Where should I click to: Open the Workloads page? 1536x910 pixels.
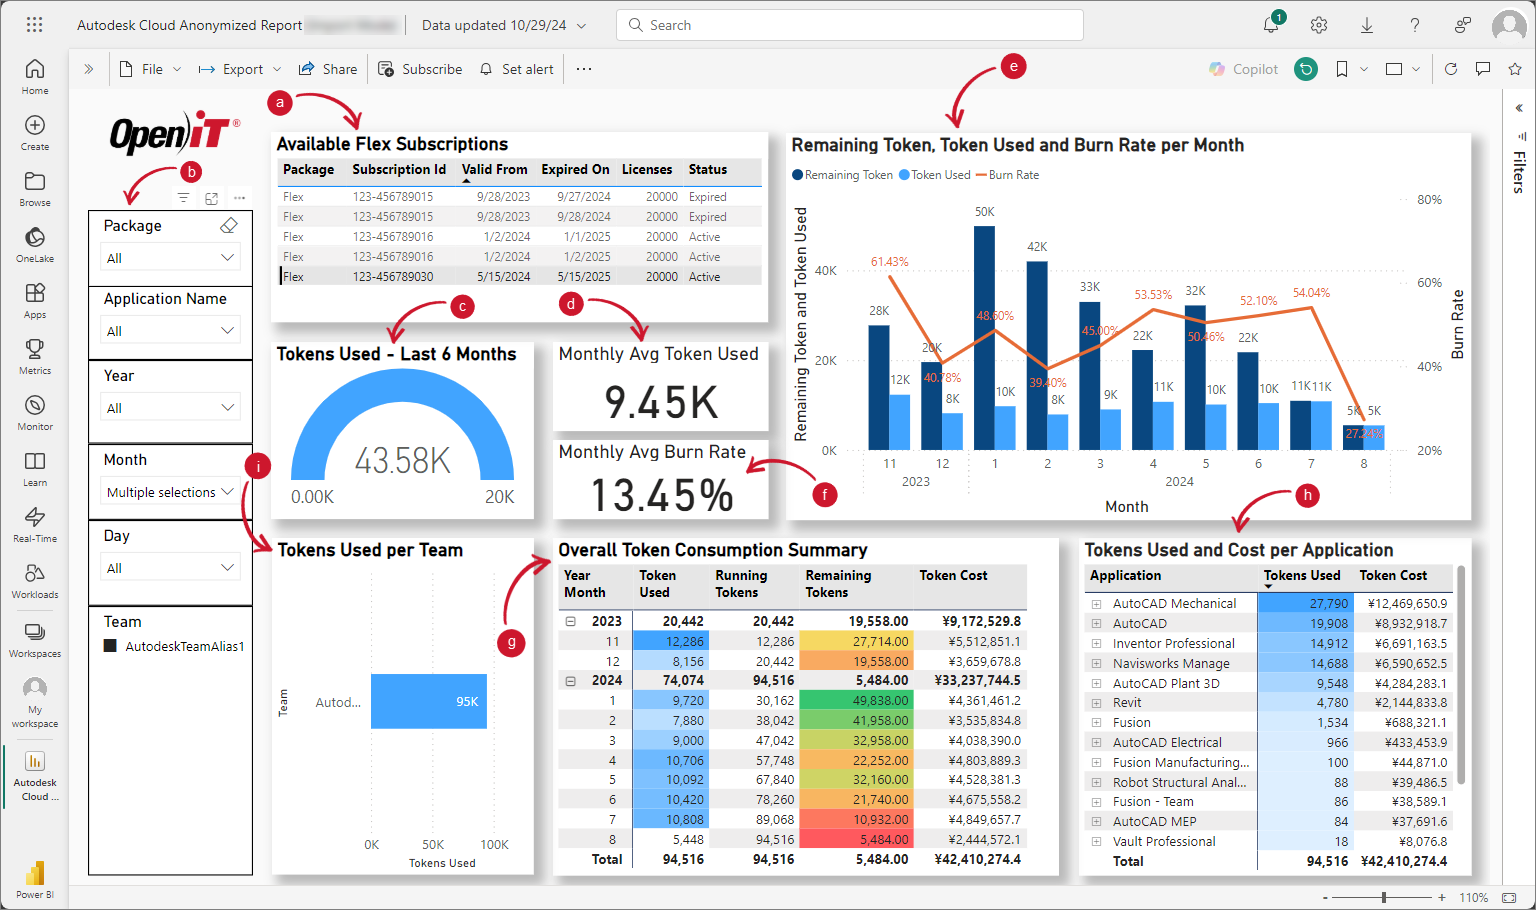click(x=35, y=580)
